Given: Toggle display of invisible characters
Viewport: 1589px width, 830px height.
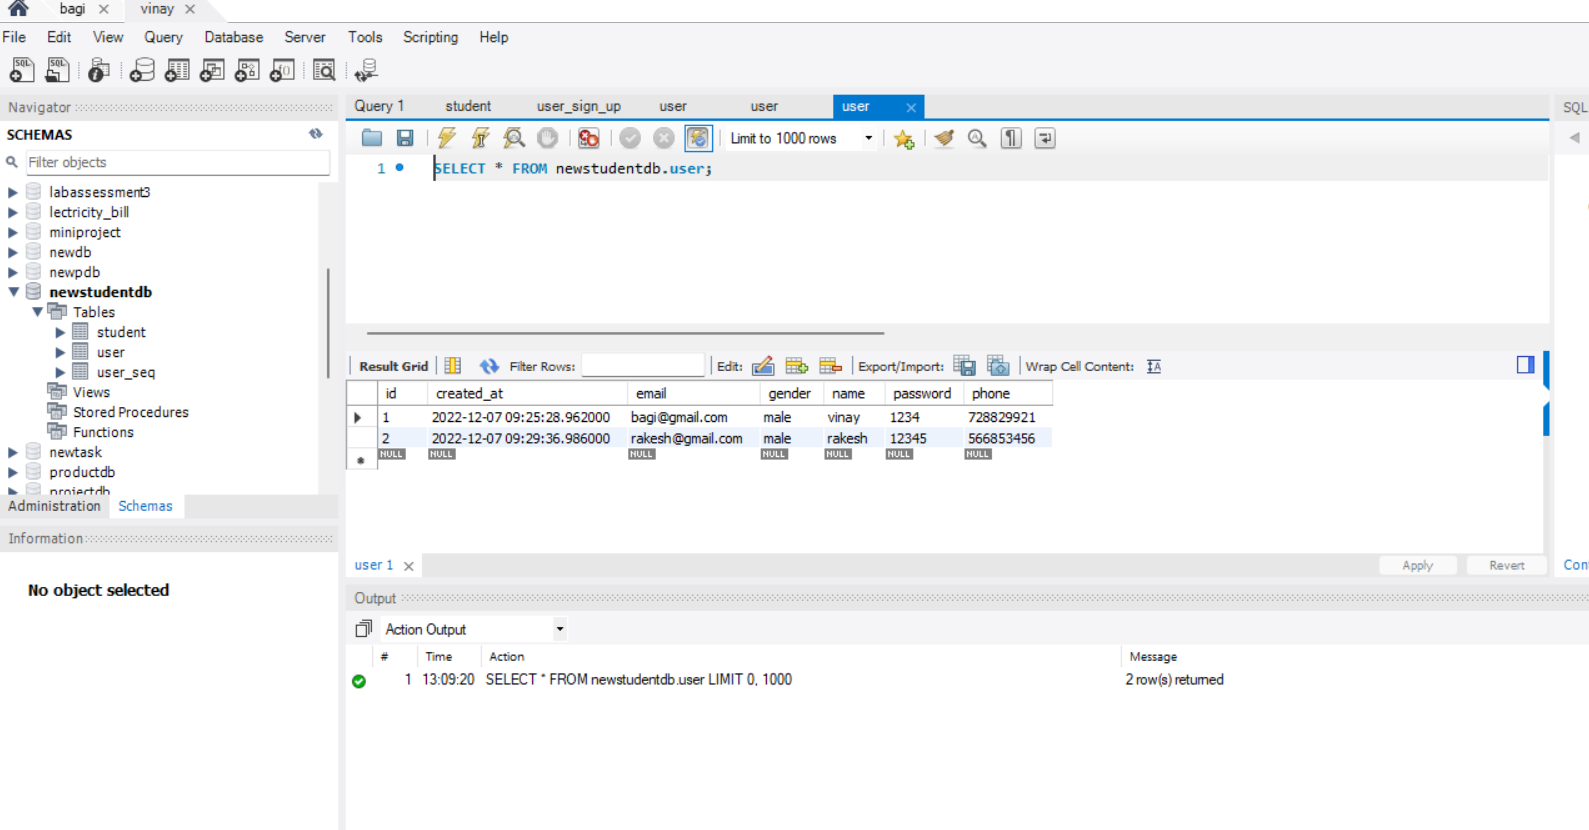Looking at the screenshot, I should click(x=1011, y=138).
